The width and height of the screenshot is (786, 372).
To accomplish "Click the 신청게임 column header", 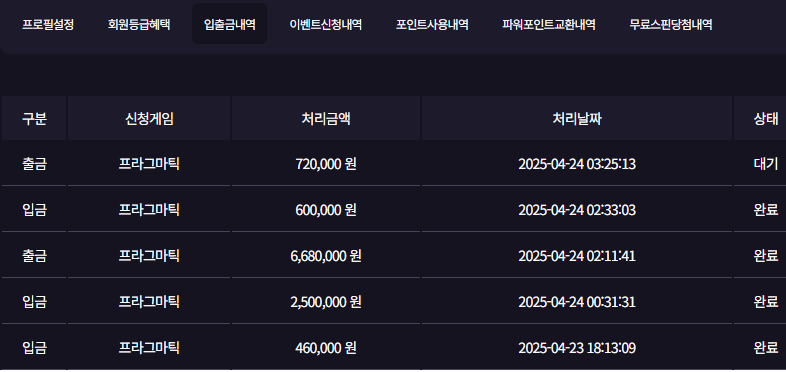I will [x=149, y=119].
